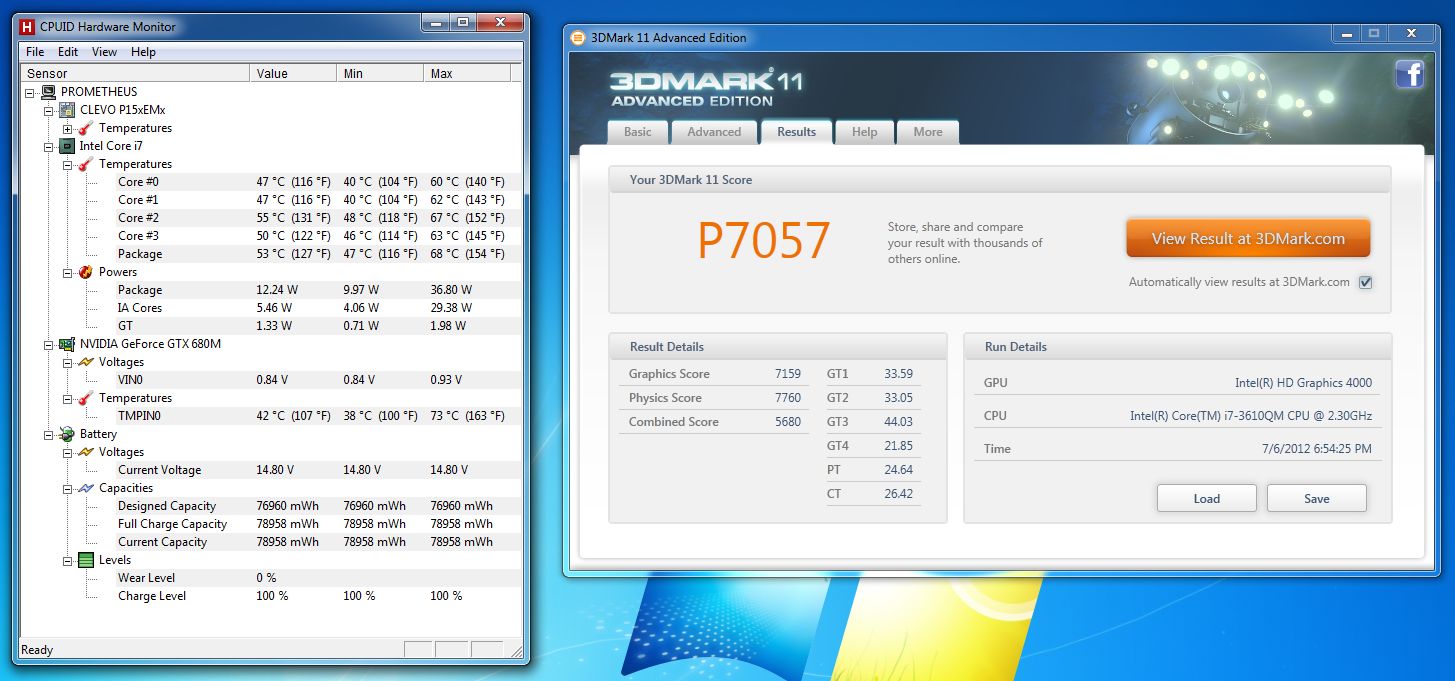Open the Facebook link in 3DMark
The image size is (1455, 681).
click(x=1410, y=75)
